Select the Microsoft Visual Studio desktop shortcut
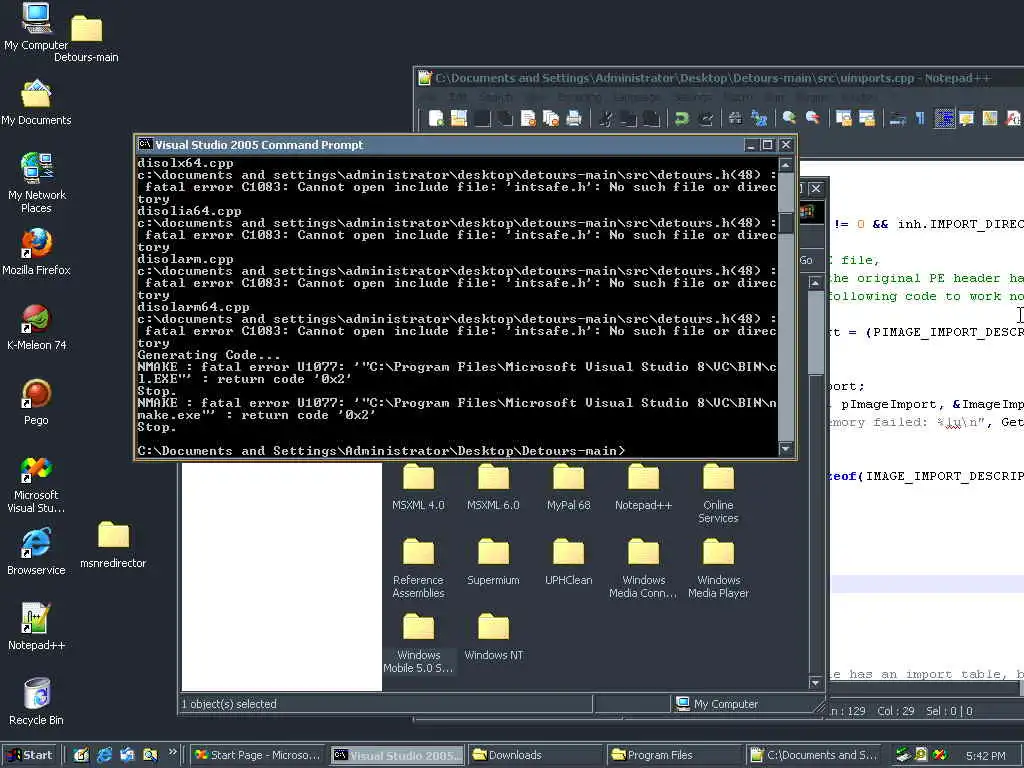The image size is (1024, 768). pos(37,484)
